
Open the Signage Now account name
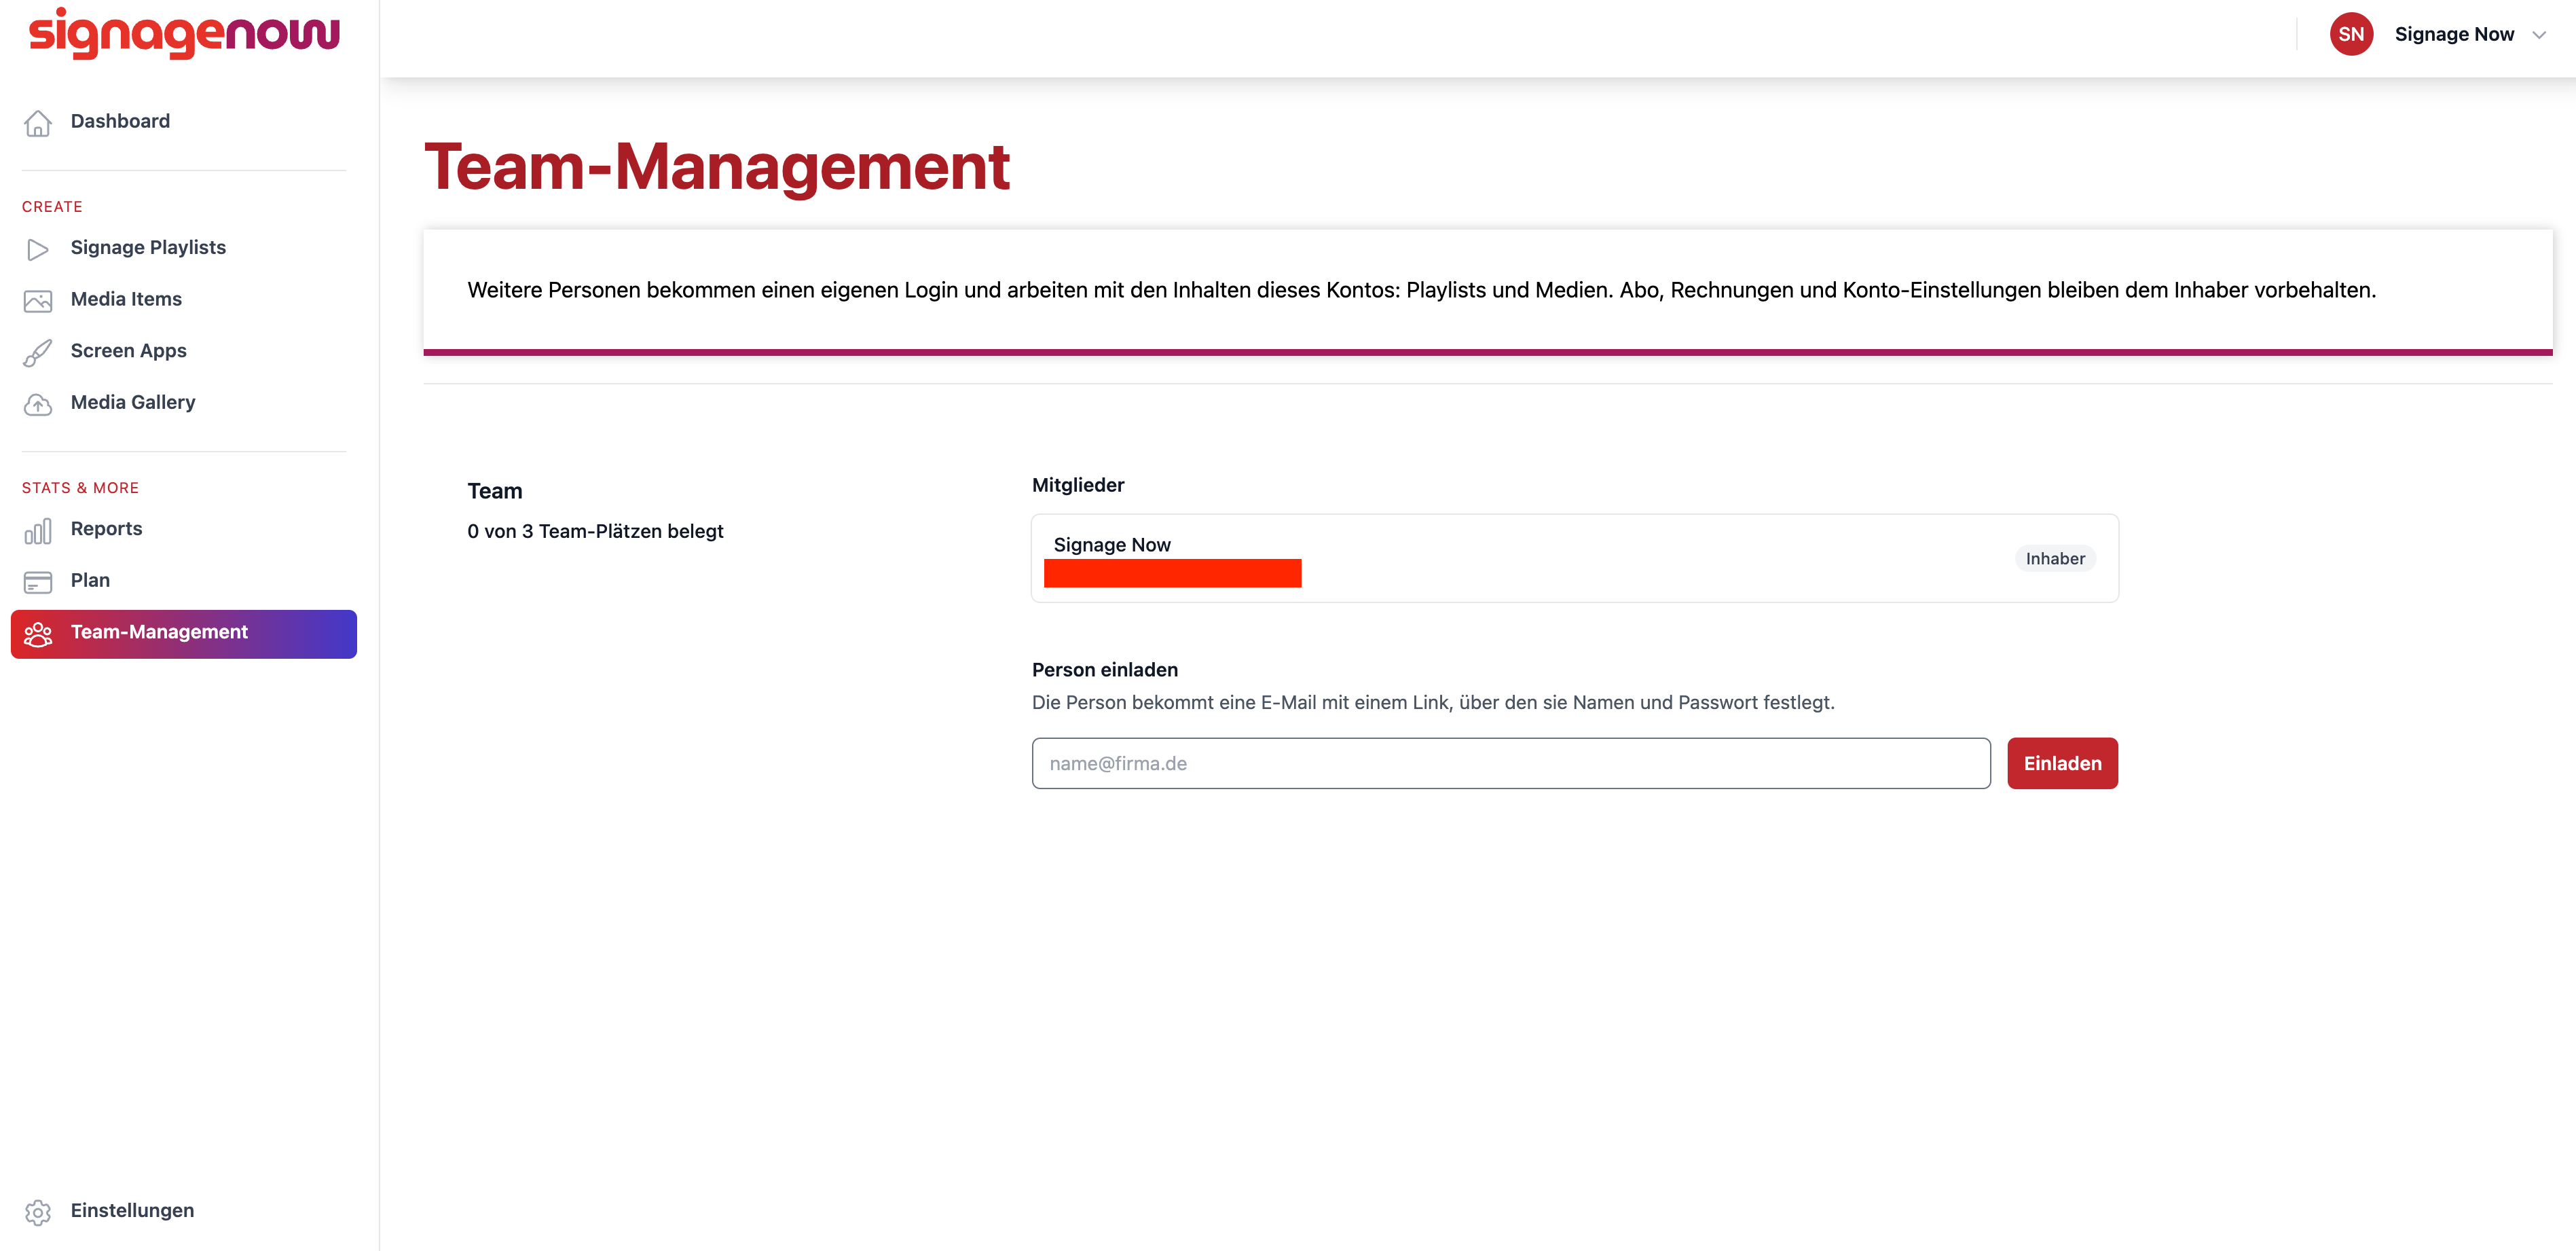tap(2454, 34)
